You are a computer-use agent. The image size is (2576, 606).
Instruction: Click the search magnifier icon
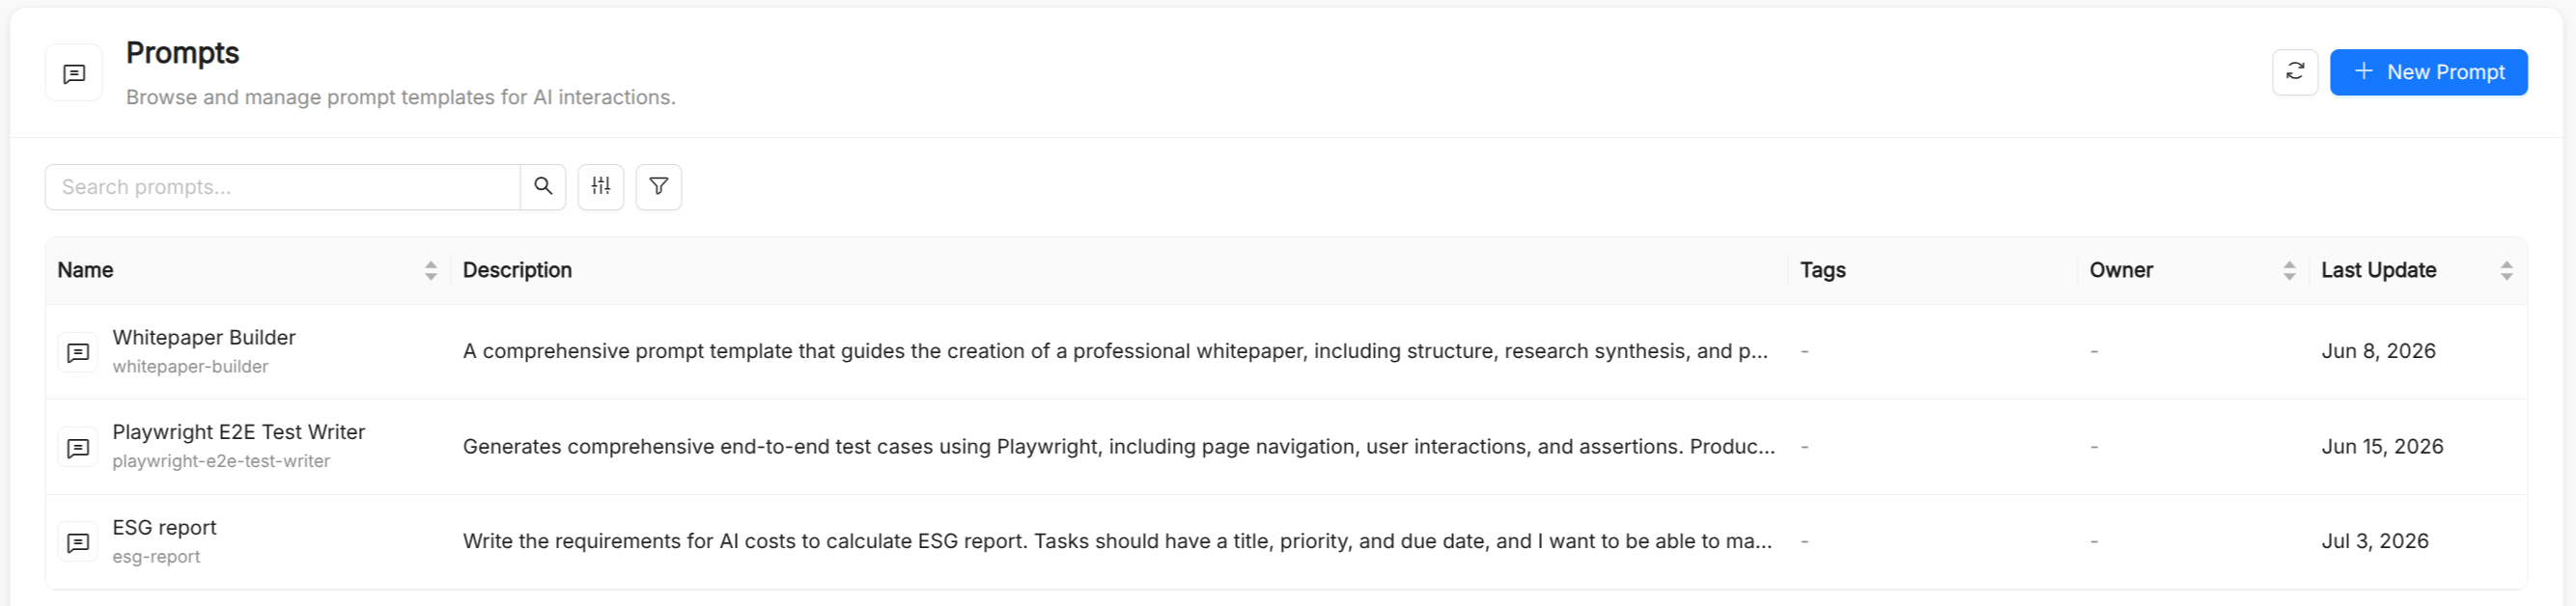click(x=543, y=186)
